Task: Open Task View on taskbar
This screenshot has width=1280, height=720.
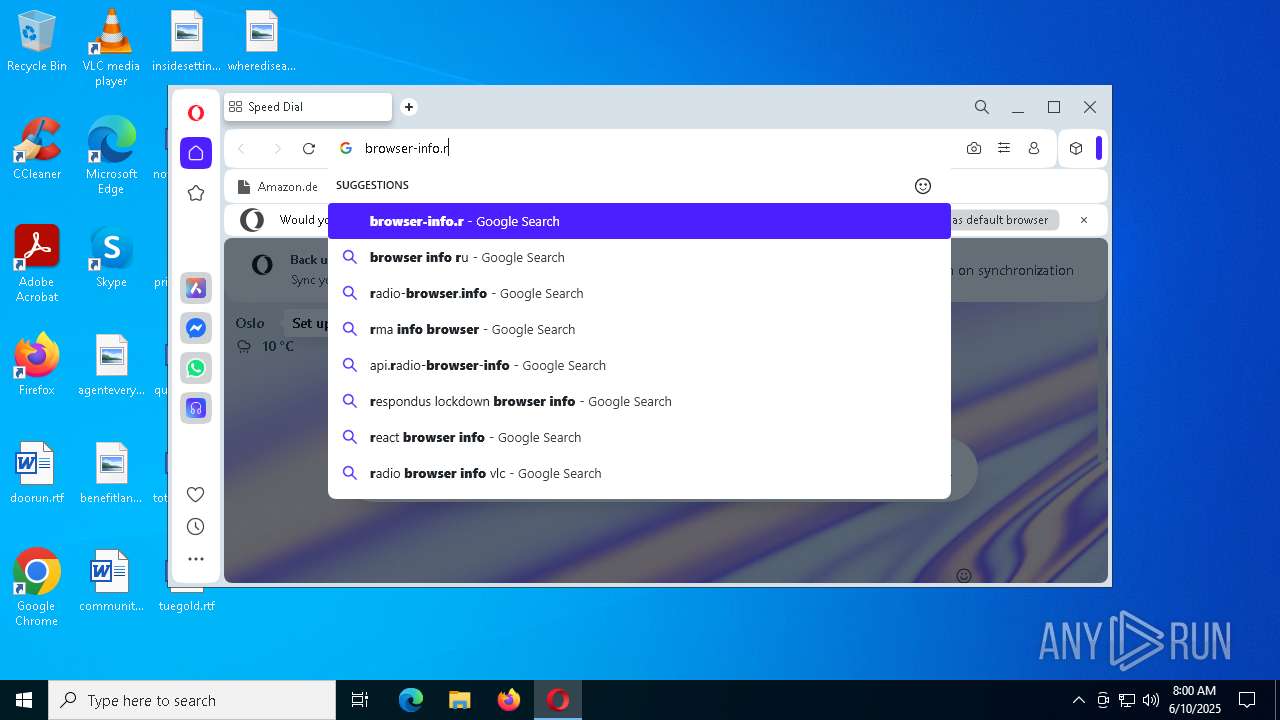Action: click(360, 700)
